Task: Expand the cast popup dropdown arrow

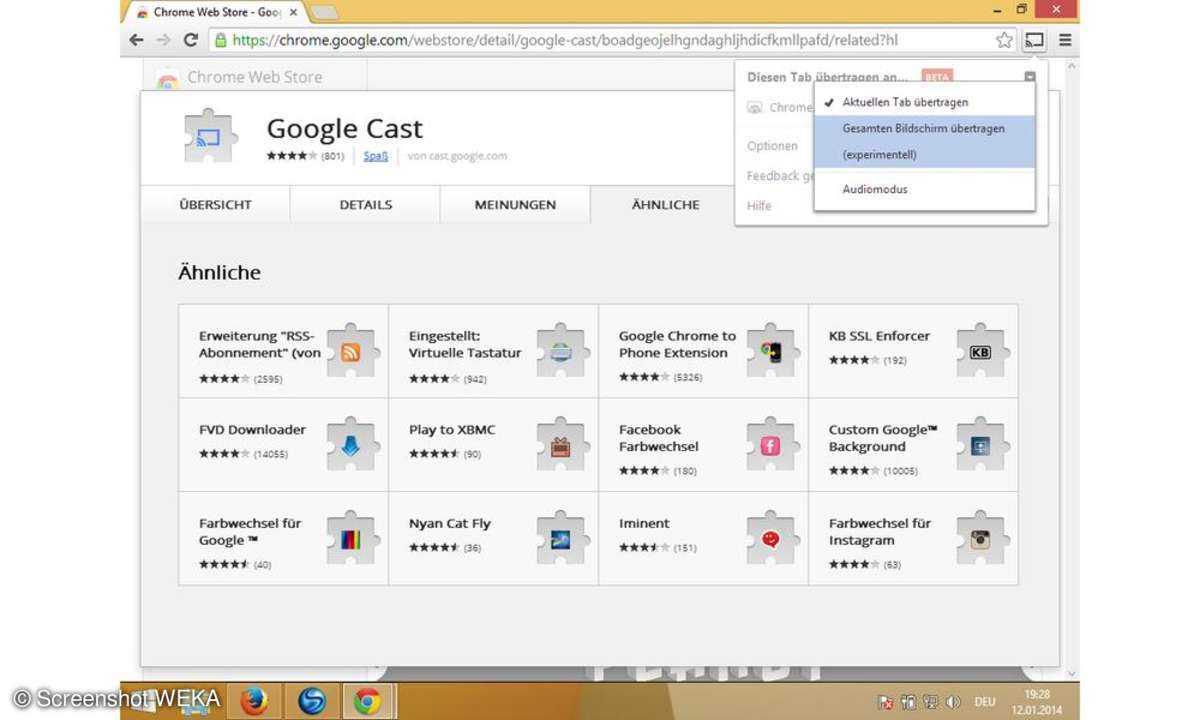Action: (1029, 77)
